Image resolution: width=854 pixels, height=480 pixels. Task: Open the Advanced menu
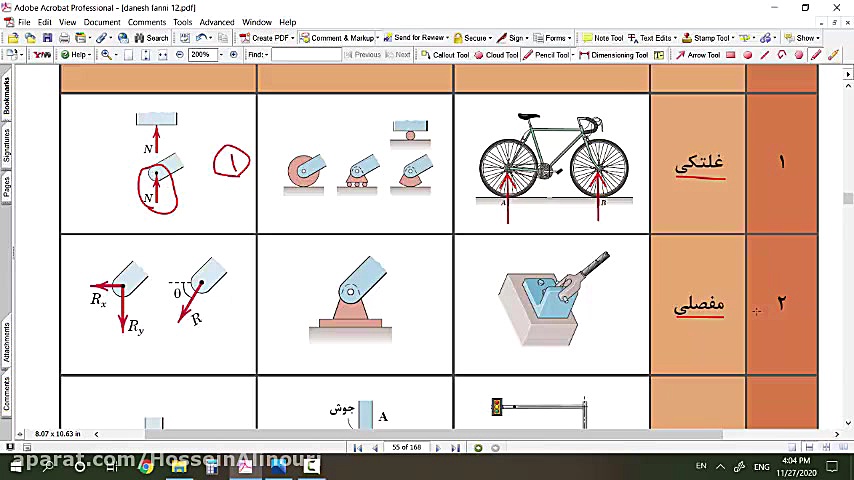[x=217, y=22]
